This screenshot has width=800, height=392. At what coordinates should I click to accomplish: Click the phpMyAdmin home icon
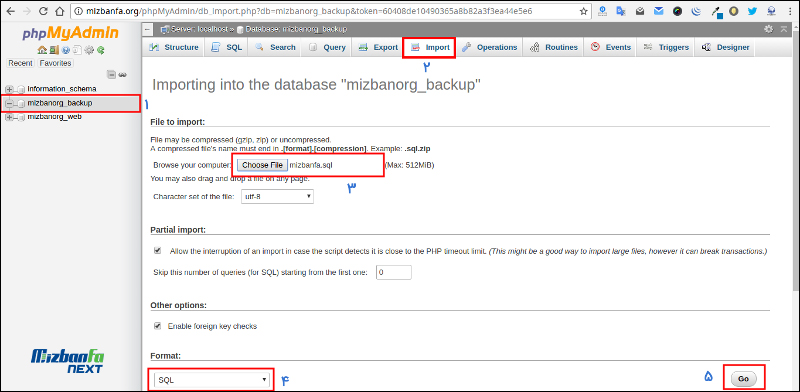(x=42, y=50)
